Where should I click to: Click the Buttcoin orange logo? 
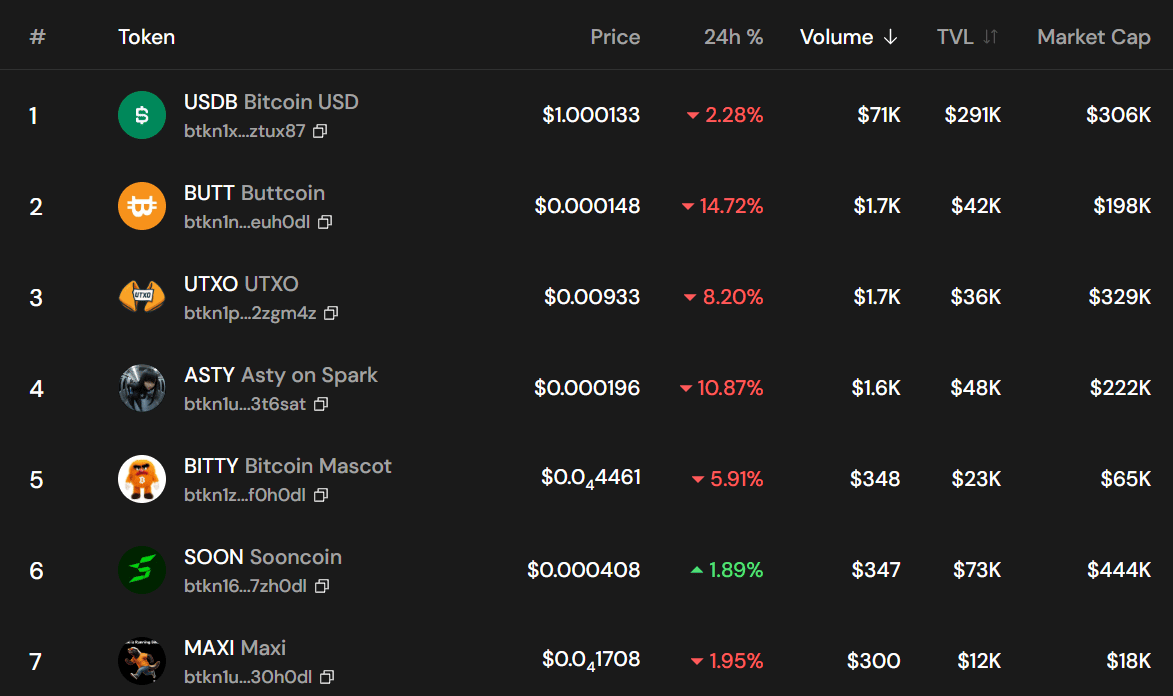coord(142,206)
